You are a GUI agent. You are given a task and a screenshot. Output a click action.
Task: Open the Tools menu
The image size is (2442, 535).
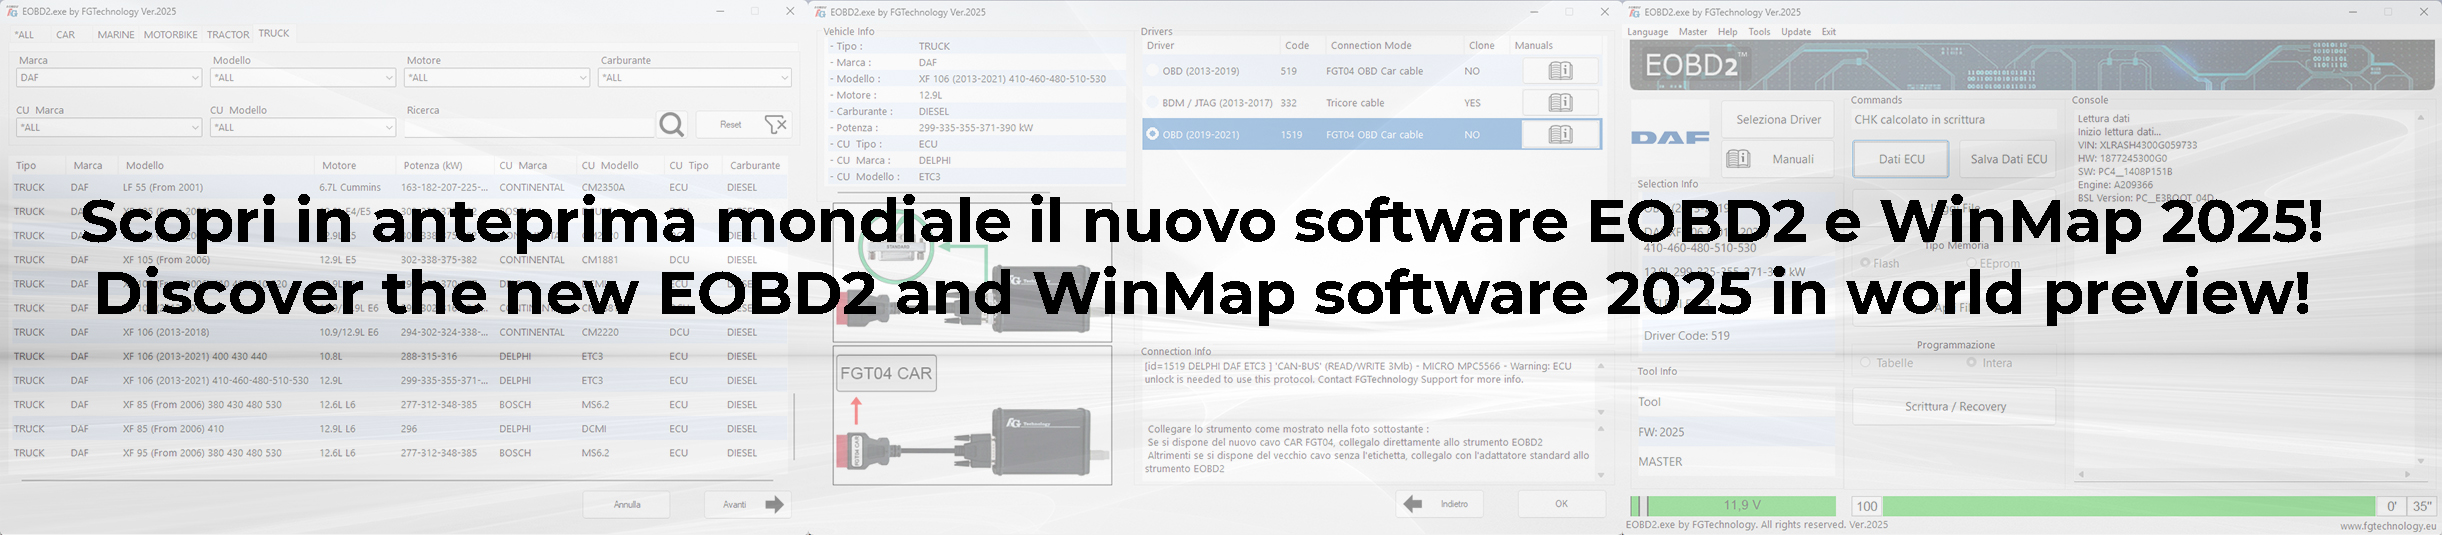click(1759, 32)
